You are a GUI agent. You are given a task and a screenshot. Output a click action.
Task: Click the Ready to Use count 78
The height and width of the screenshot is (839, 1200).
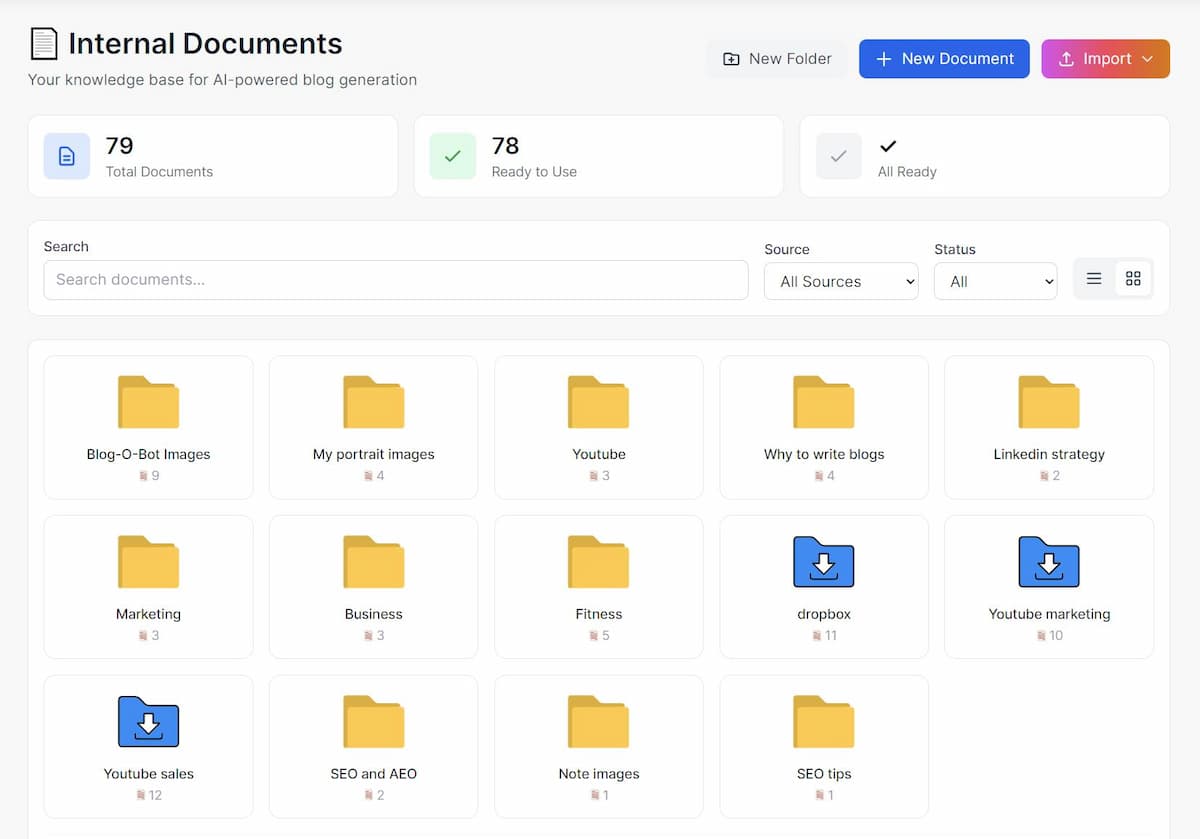506,146
